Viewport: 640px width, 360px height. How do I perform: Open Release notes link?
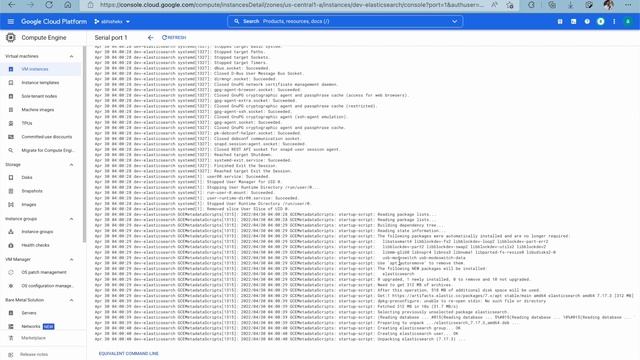tap(34, 354)
